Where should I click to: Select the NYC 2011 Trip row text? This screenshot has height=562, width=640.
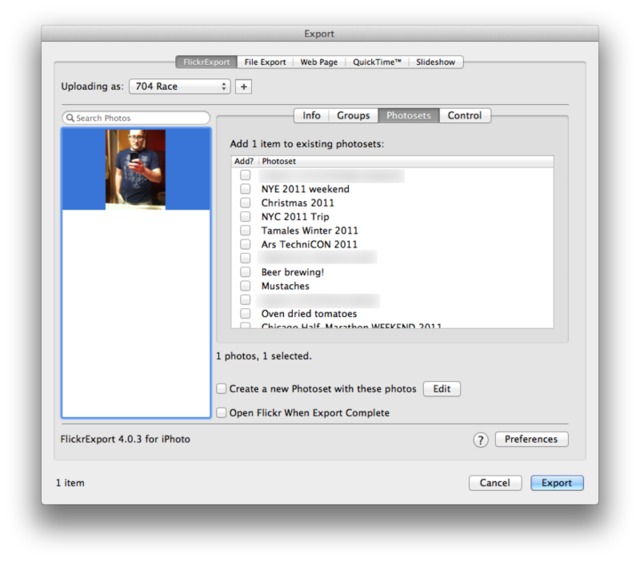point(295,217)
